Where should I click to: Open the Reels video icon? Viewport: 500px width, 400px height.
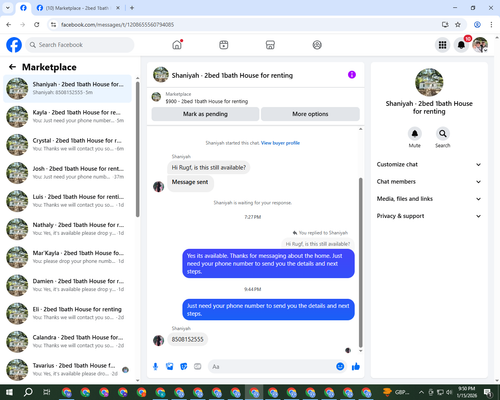click(x=224, y=45)
